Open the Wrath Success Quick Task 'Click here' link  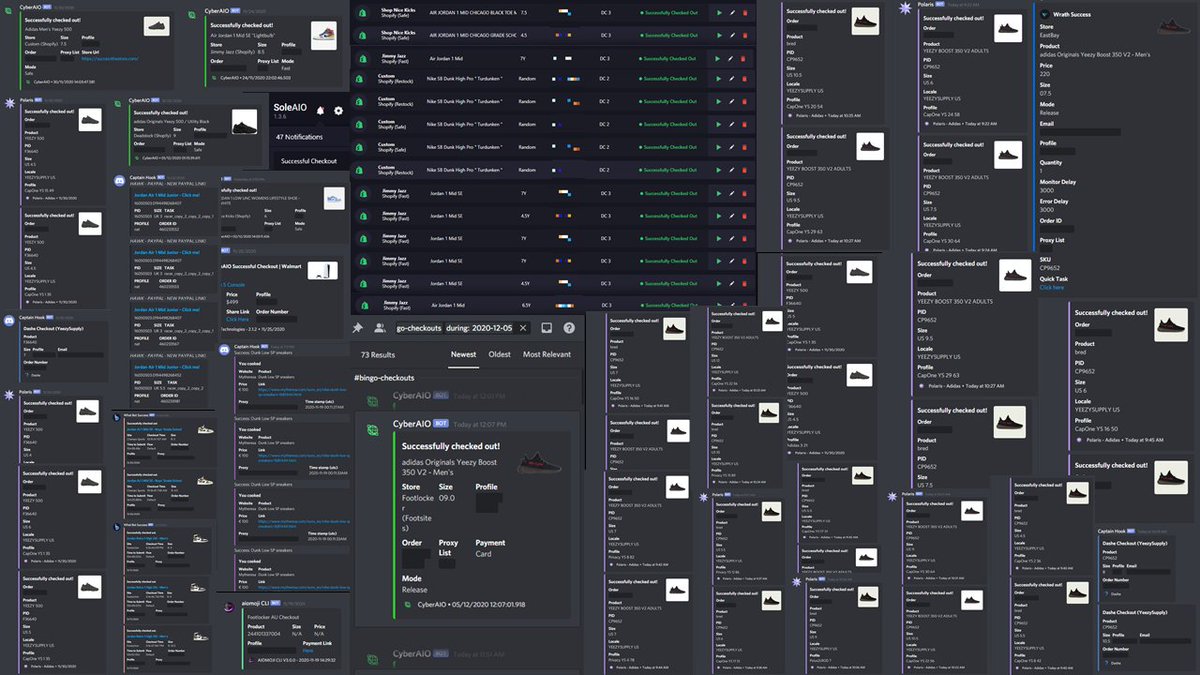click(x=1052, y=287)
